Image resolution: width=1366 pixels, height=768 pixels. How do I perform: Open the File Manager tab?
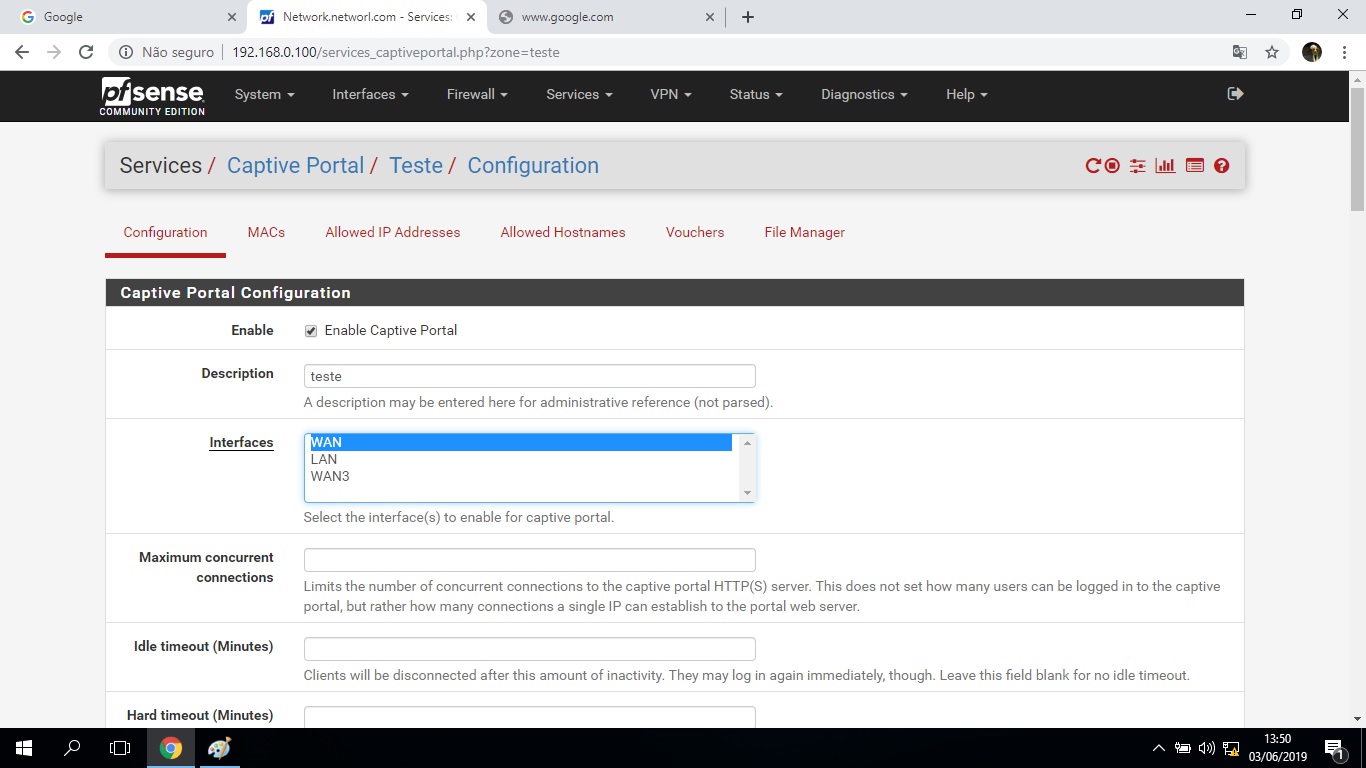tap(804, 232)
